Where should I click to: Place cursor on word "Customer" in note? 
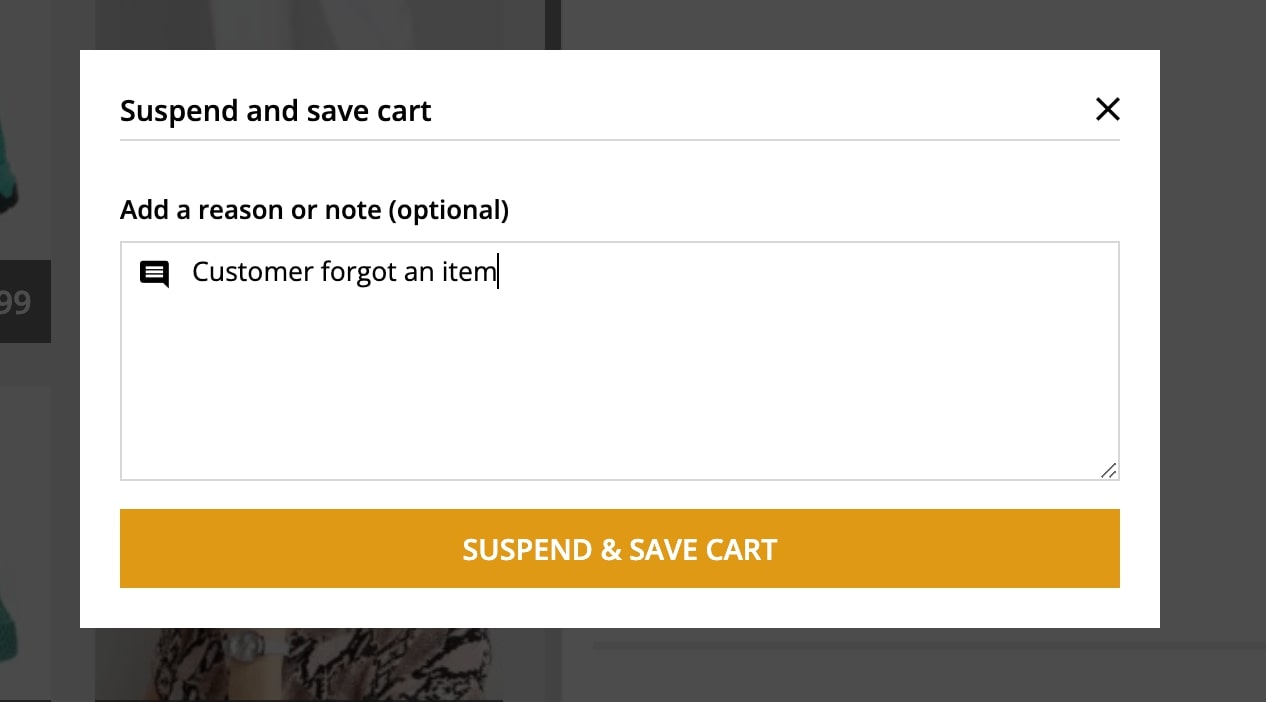point(252,272)
